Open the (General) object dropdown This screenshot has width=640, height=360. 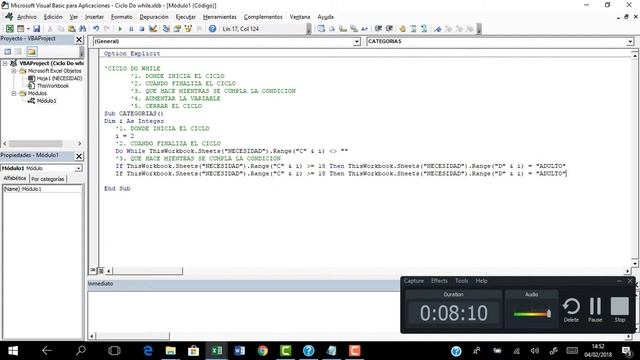[x=357, y=41]
